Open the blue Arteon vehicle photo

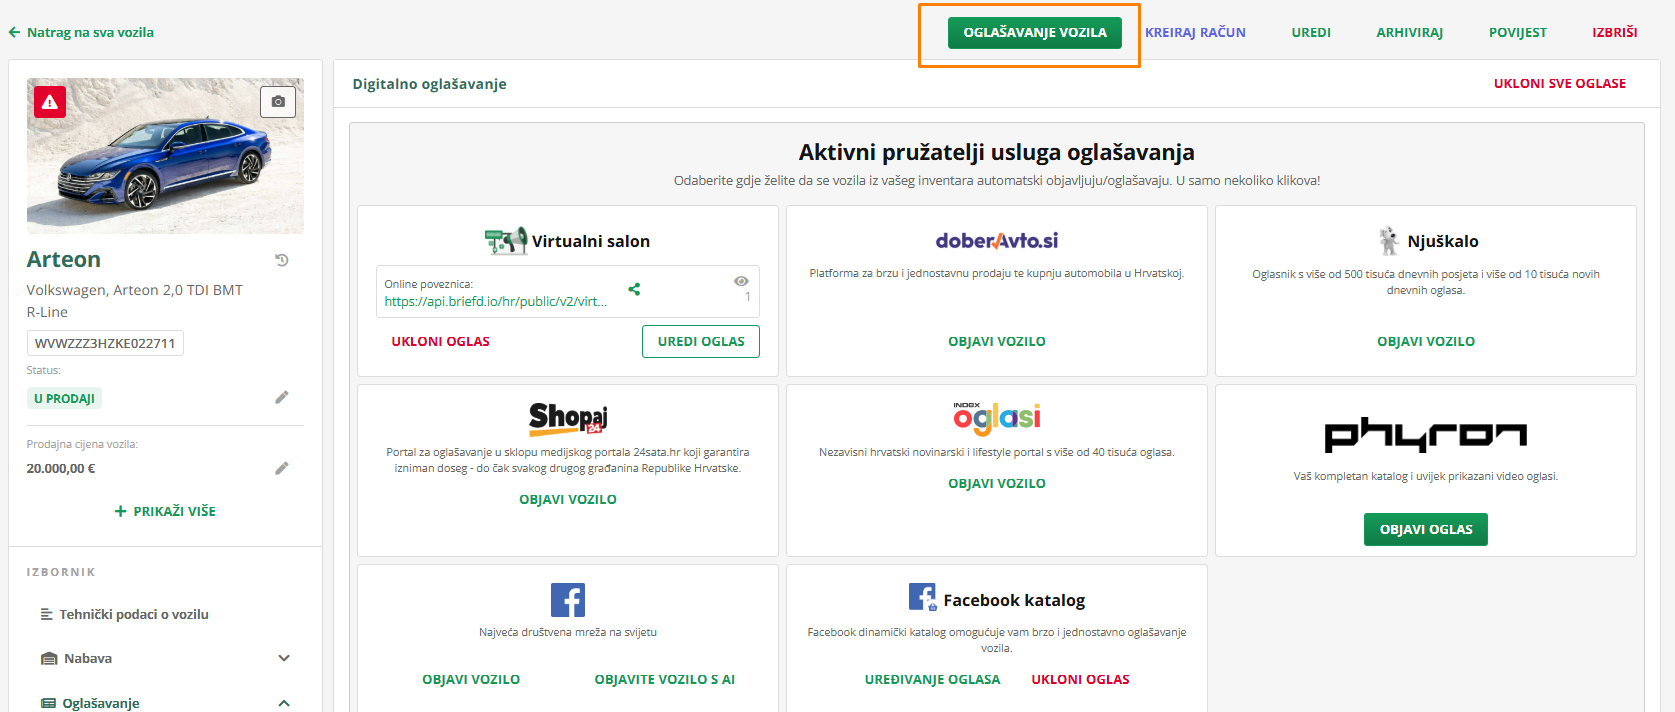165,156
